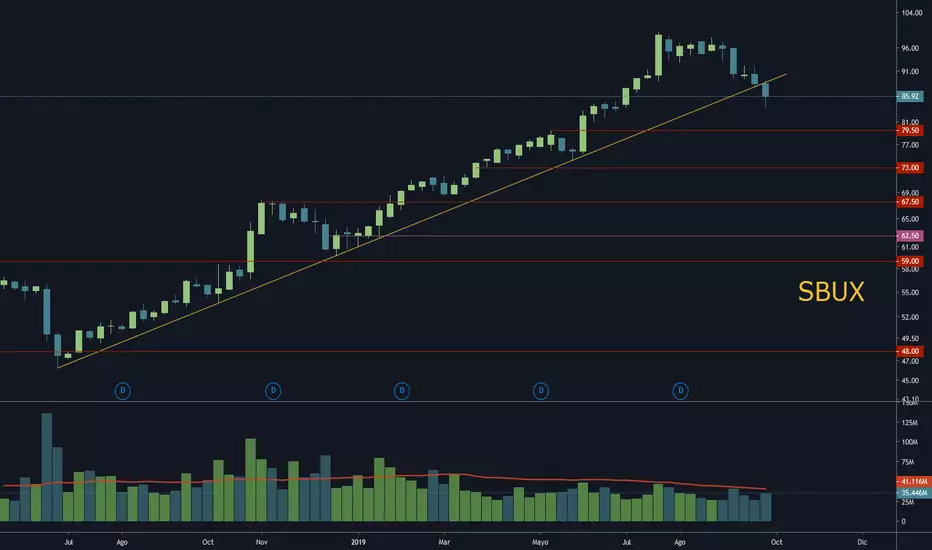The width and height of the screenshot is (932, 550).
Task: Click the 52.00 price axis tick
Action: point(910,317)
